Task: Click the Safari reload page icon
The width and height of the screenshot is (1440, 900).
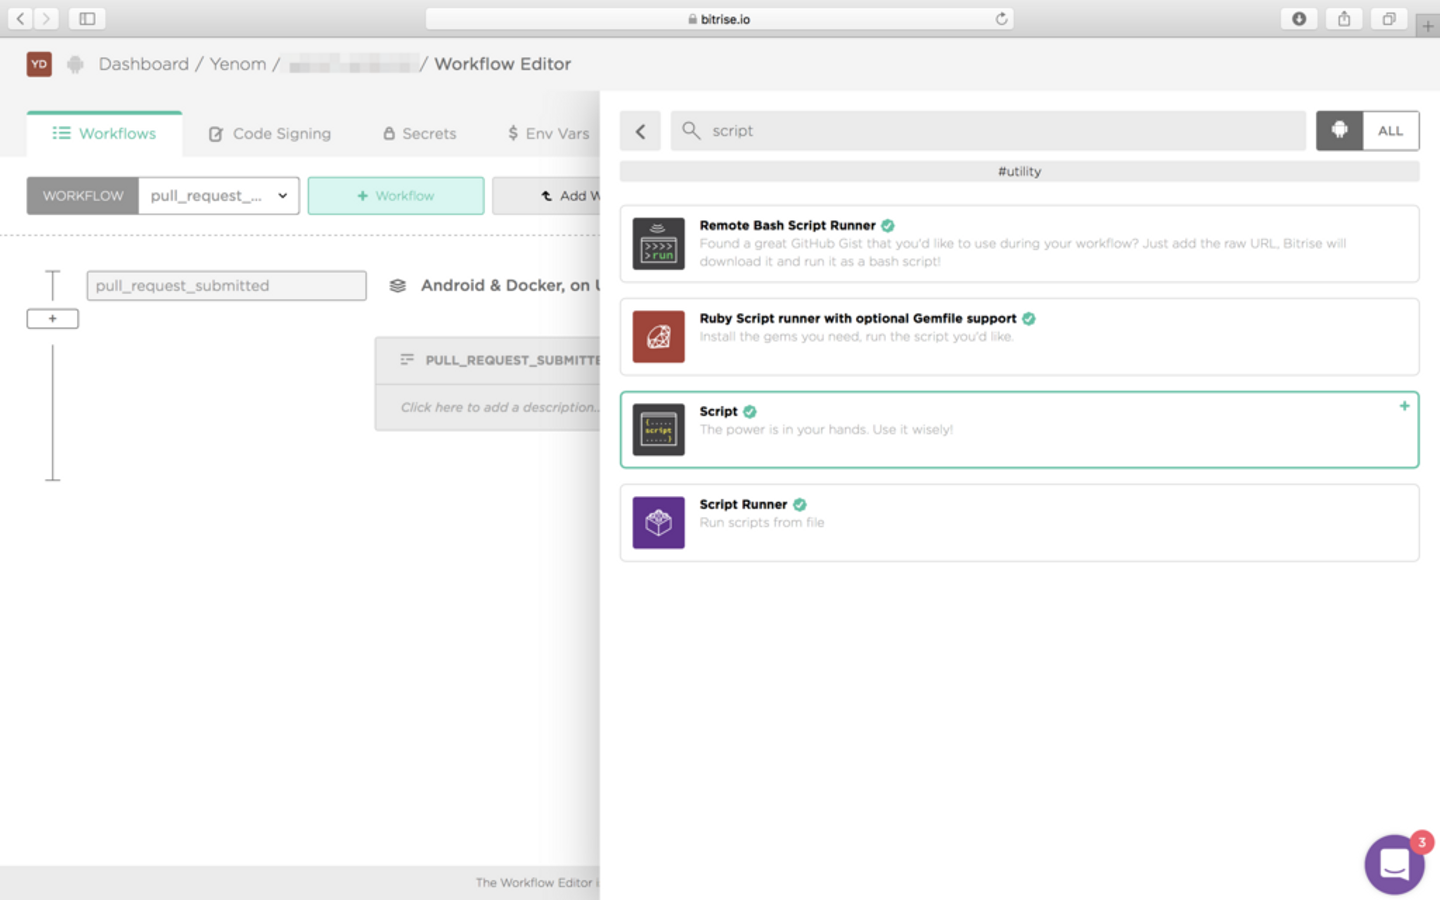Action: click(x=1001, y=19)
